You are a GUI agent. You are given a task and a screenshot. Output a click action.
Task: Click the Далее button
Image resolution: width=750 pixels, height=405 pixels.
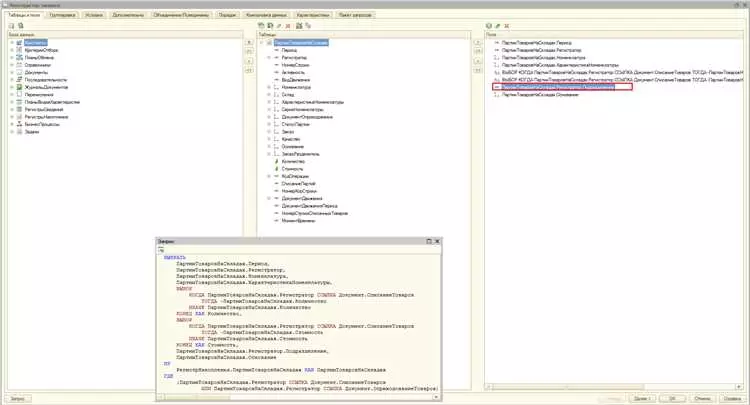pyautogui.click(x=642, y=398)
